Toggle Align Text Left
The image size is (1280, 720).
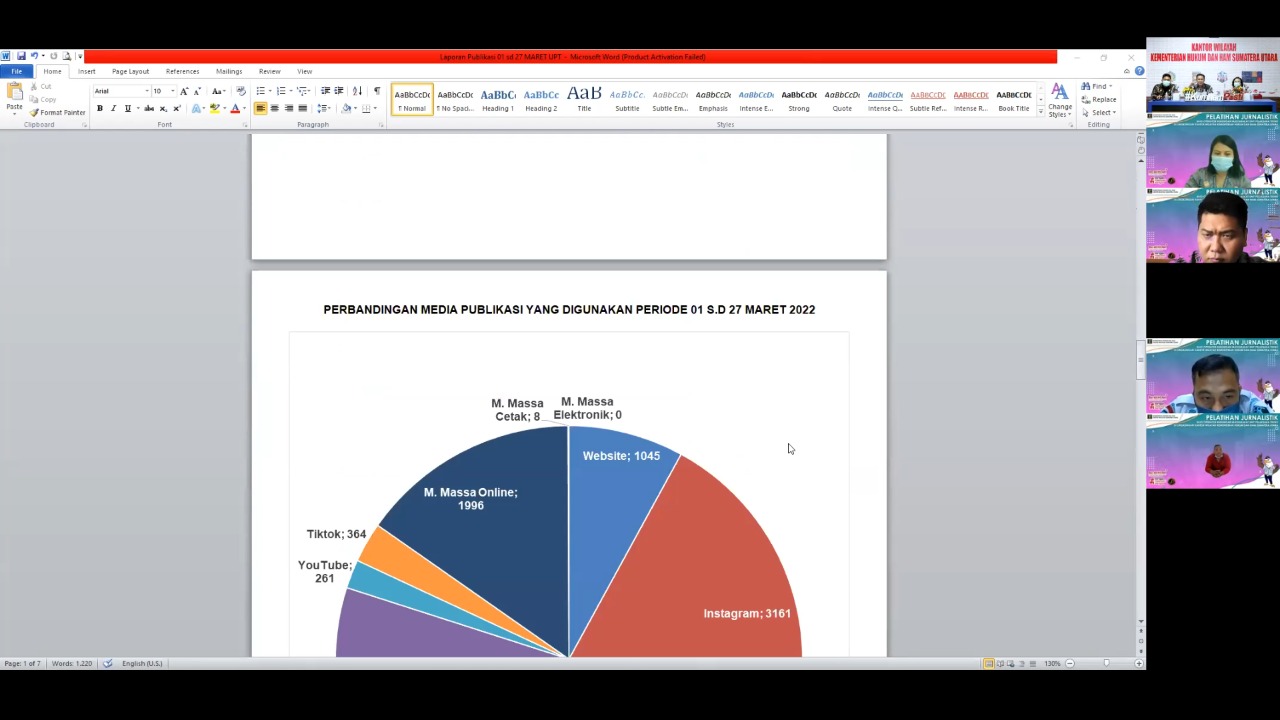coord(260,108)
